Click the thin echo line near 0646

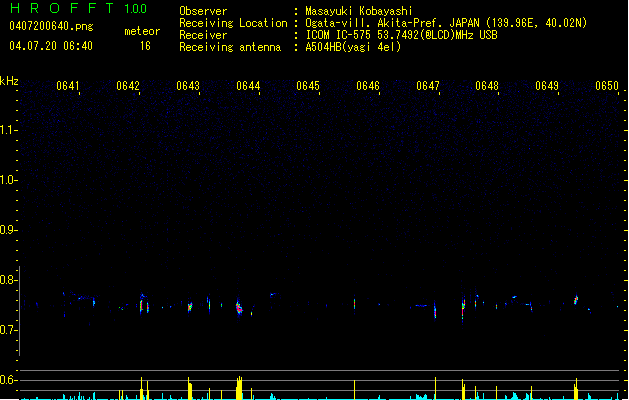tap(354, 303)
